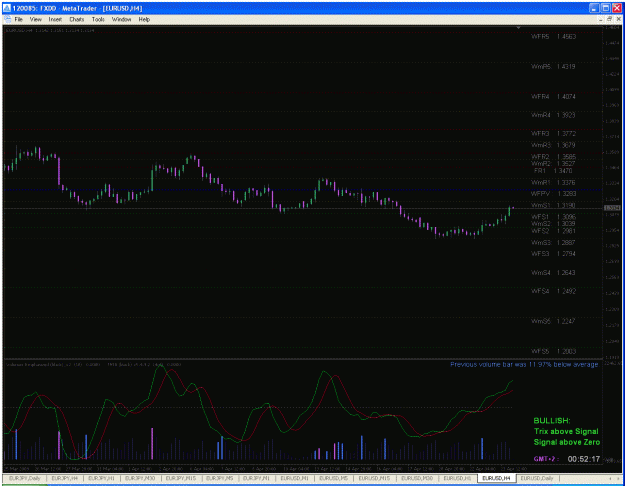This screenshot has width=625, height=486.
Task: Switch to the EURUSD,M1 chart tab
Action: 294,478
